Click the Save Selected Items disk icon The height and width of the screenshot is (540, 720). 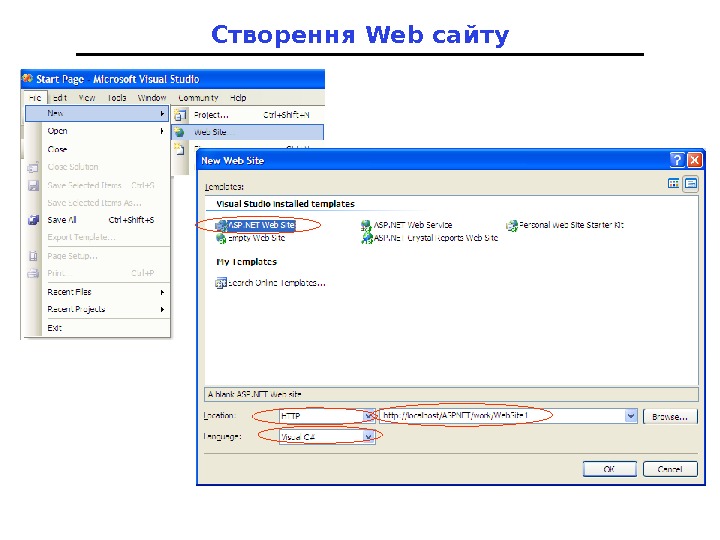(34, 186)
